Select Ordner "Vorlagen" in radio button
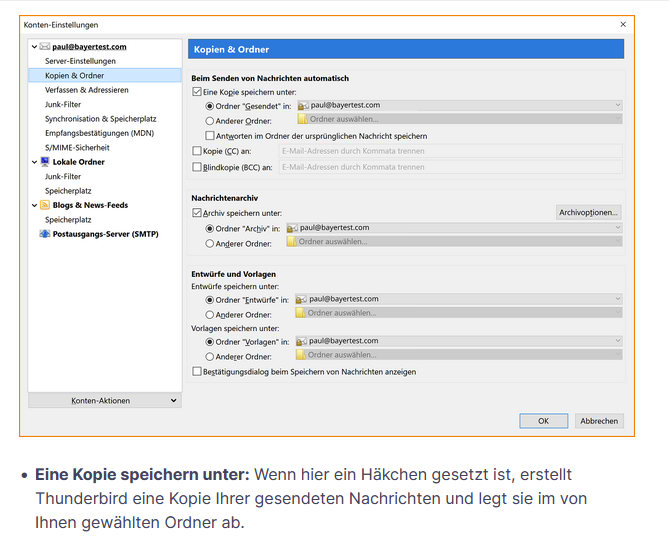 point(209,342)
